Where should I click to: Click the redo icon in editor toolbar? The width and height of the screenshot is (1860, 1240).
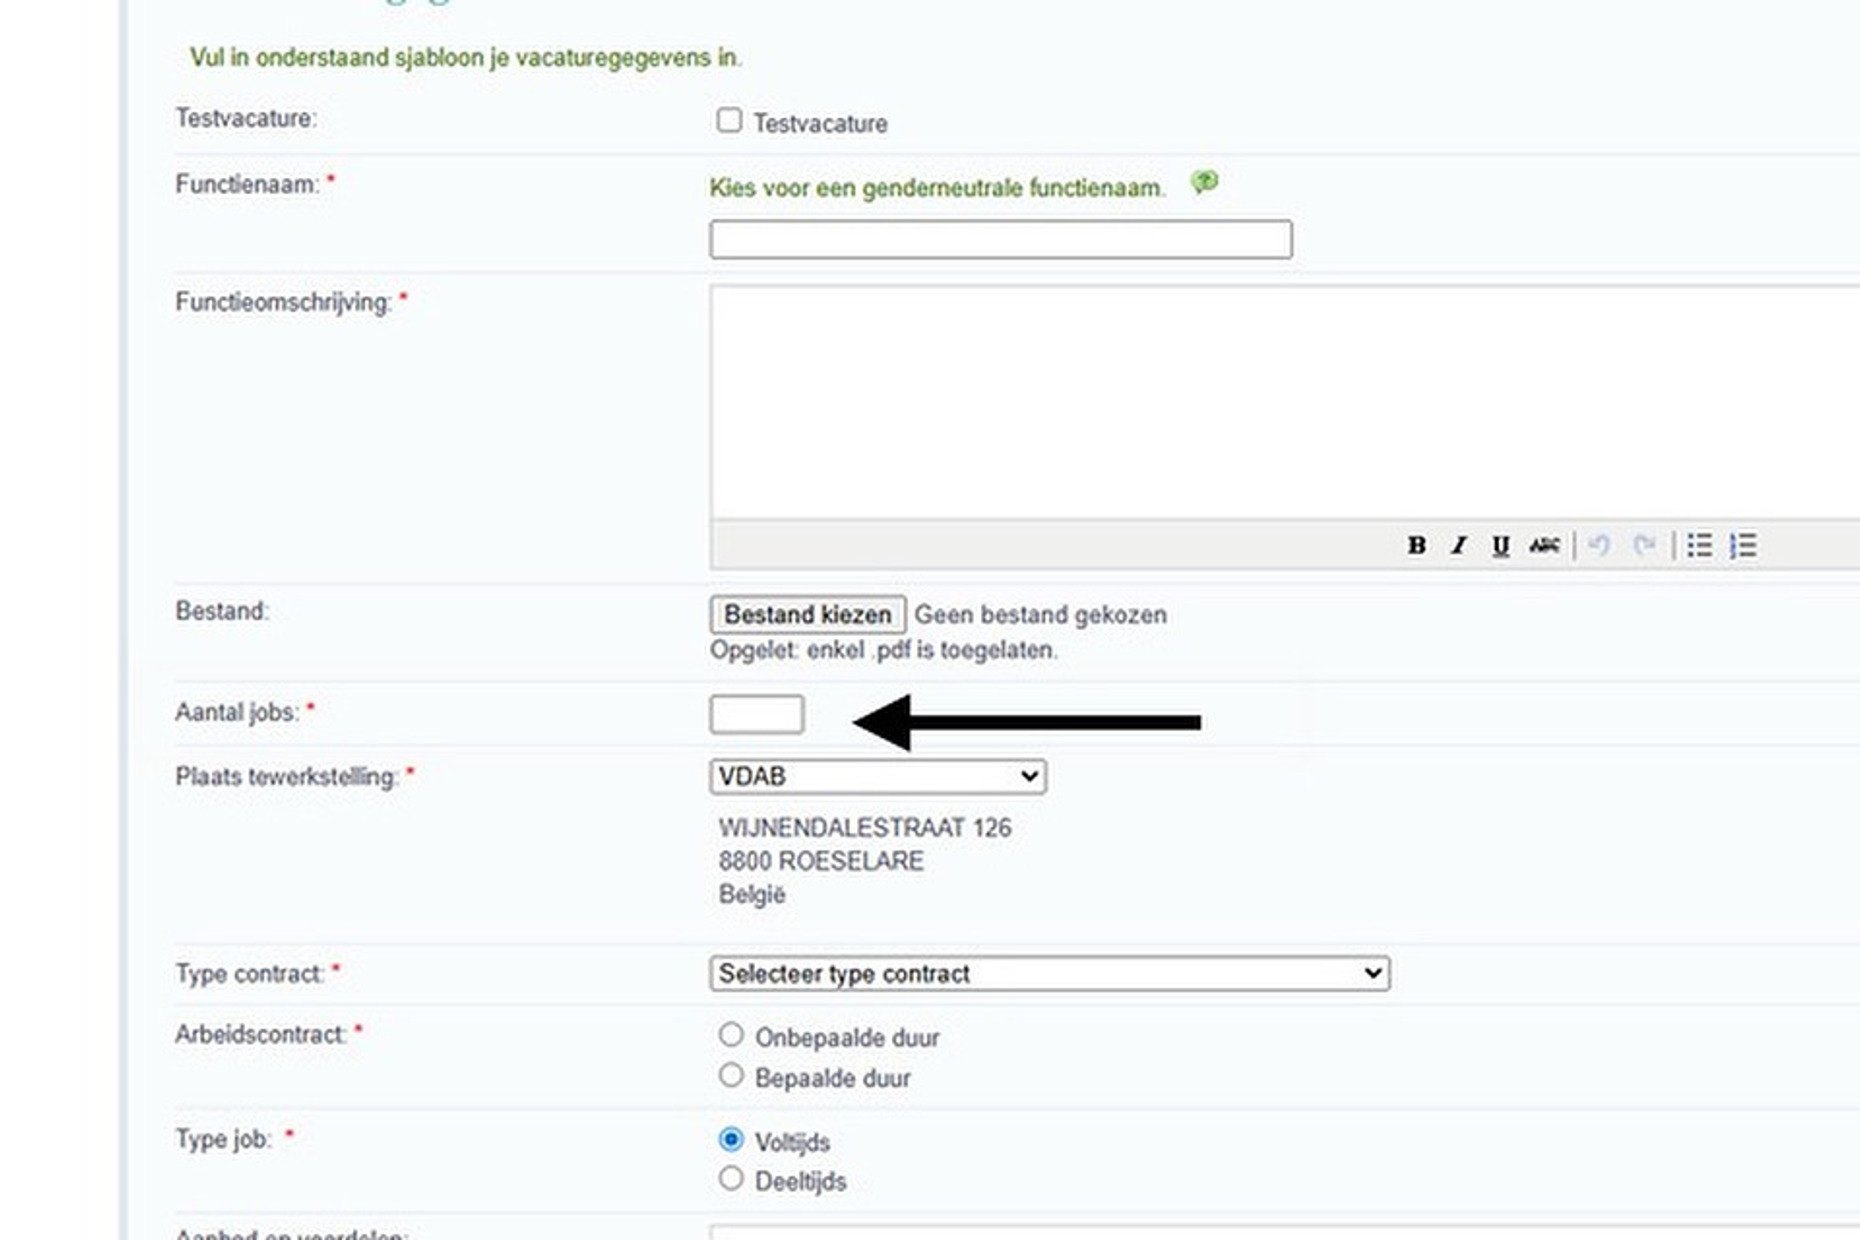point(1644,546)
